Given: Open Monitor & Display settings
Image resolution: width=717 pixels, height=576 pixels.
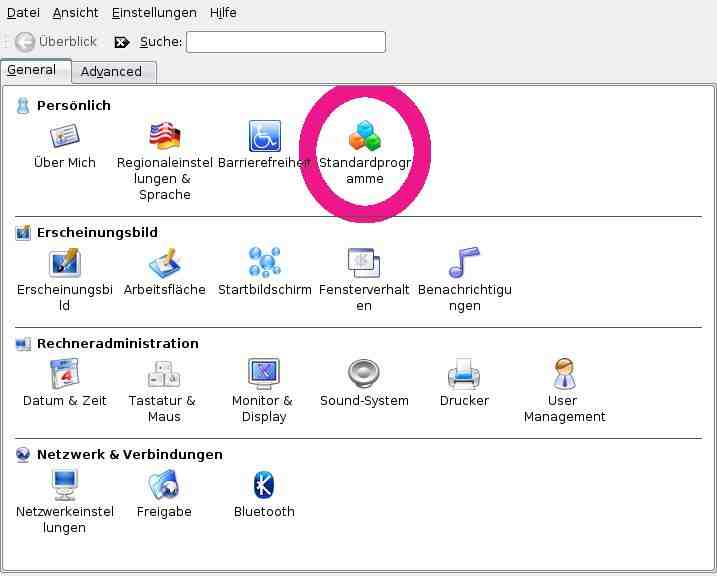Looking at the screenshot, I should tap(264, 374).
